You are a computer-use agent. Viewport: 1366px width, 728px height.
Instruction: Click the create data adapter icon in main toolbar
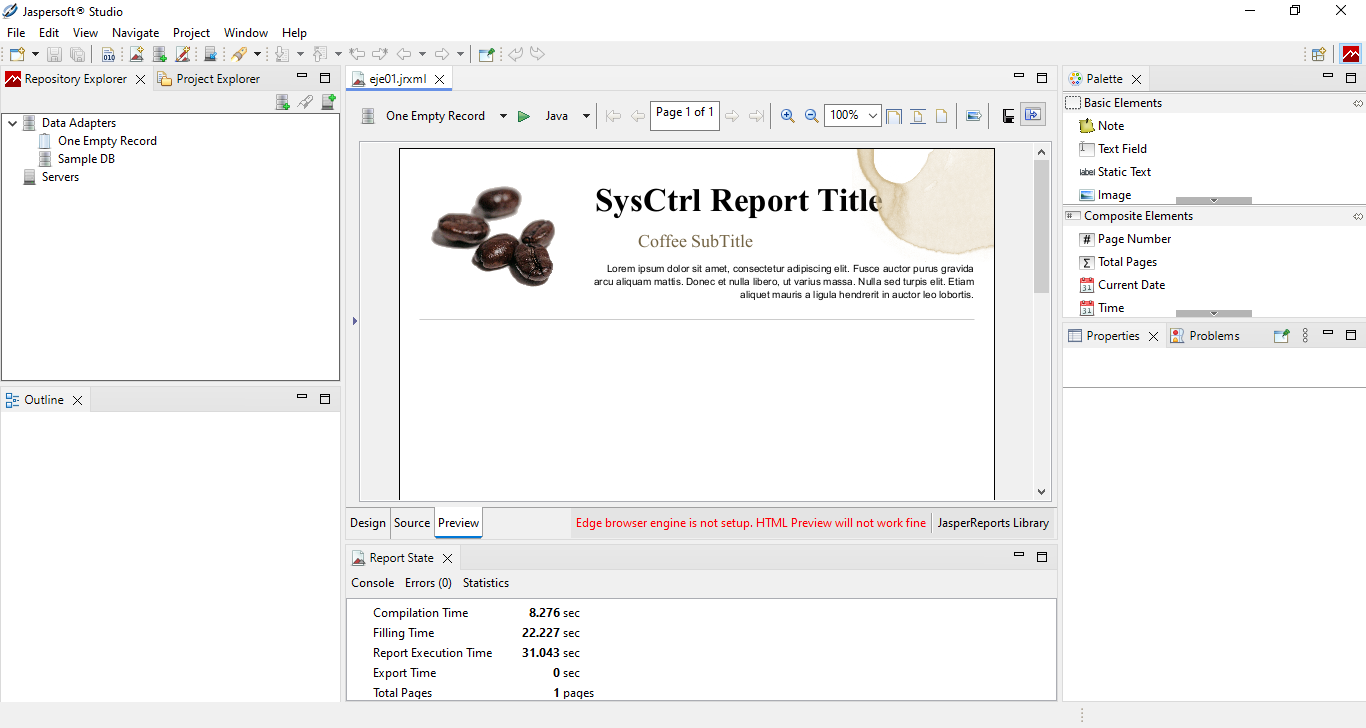point(160,54)
